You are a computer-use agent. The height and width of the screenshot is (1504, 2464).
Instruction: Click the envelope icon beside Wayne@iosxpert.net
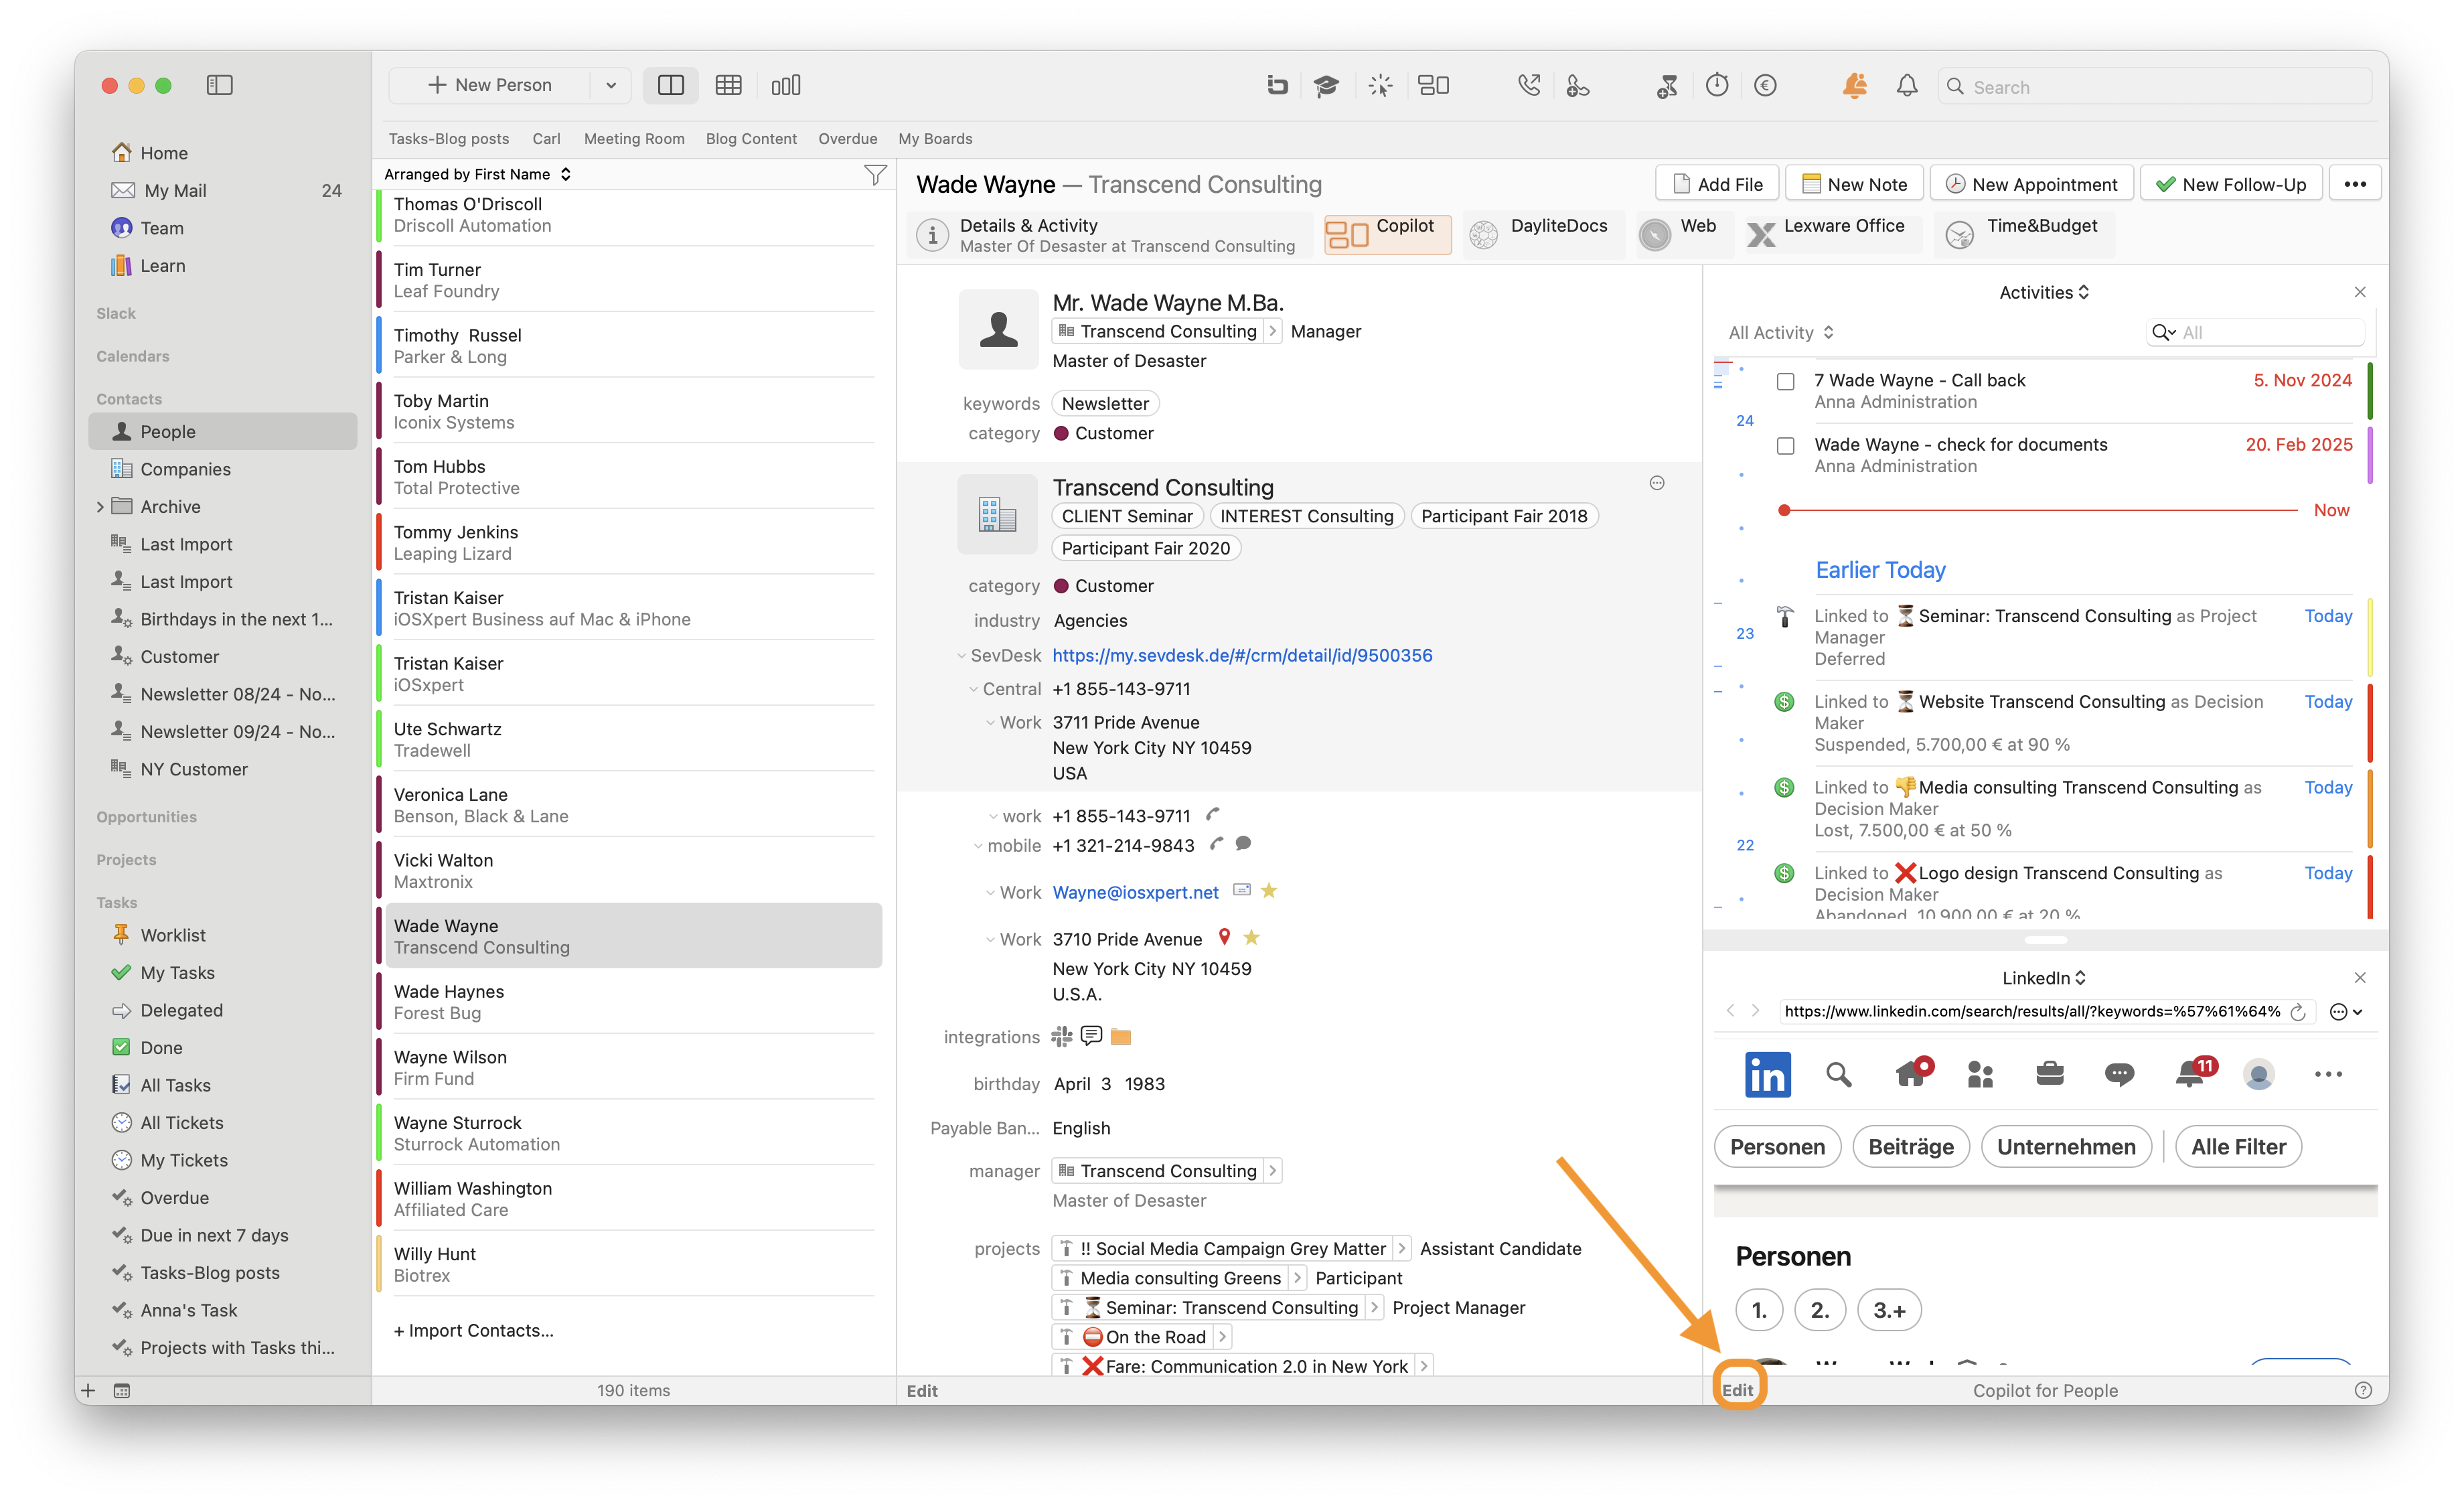pos(1241,889)
